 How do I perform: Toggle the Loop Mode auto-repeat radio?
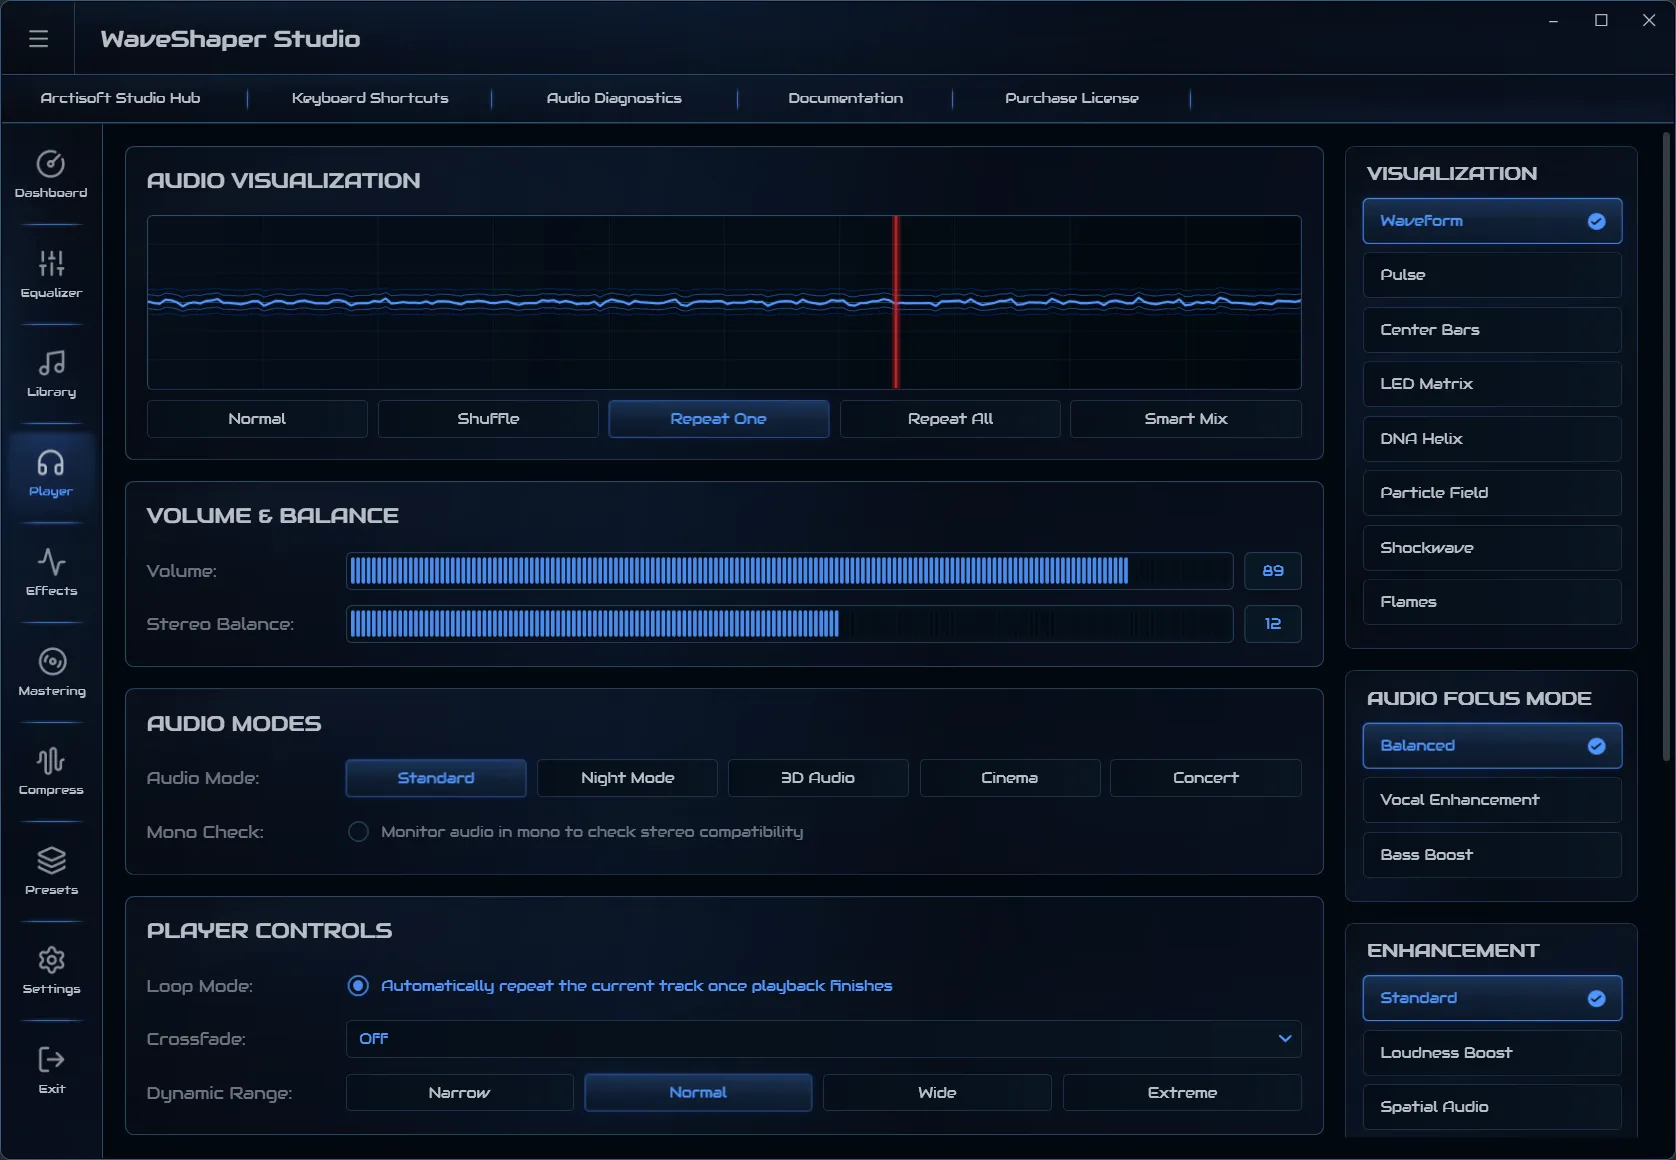point(358,986)
